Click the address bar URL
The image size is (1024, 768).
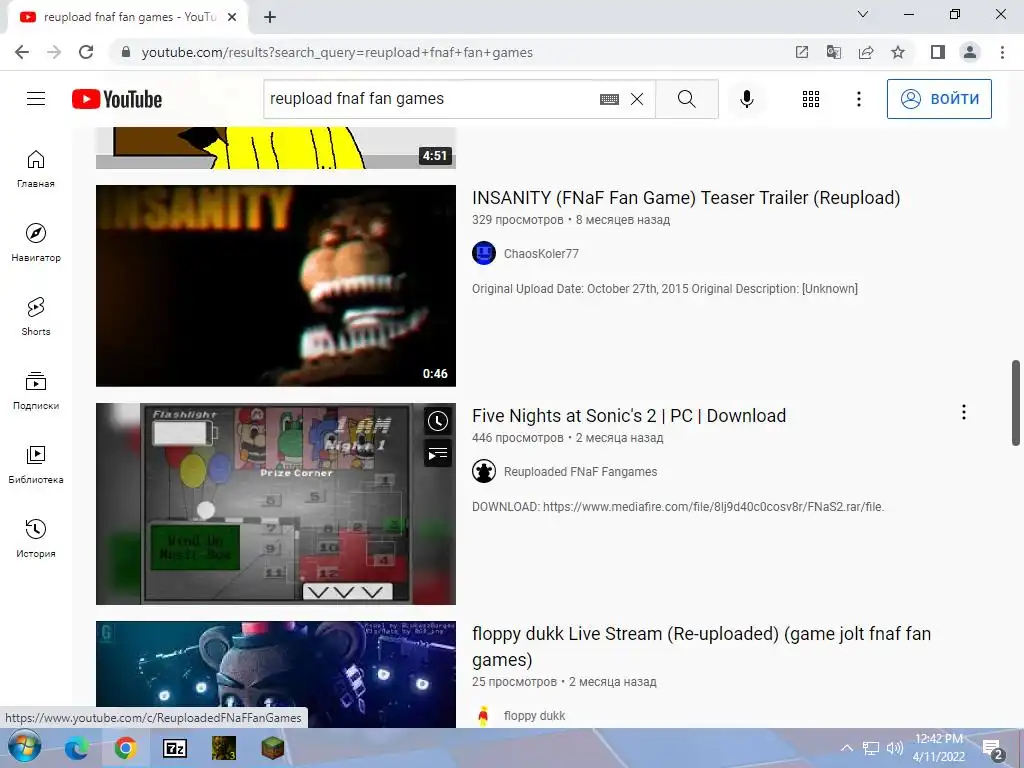coord(337,52)
